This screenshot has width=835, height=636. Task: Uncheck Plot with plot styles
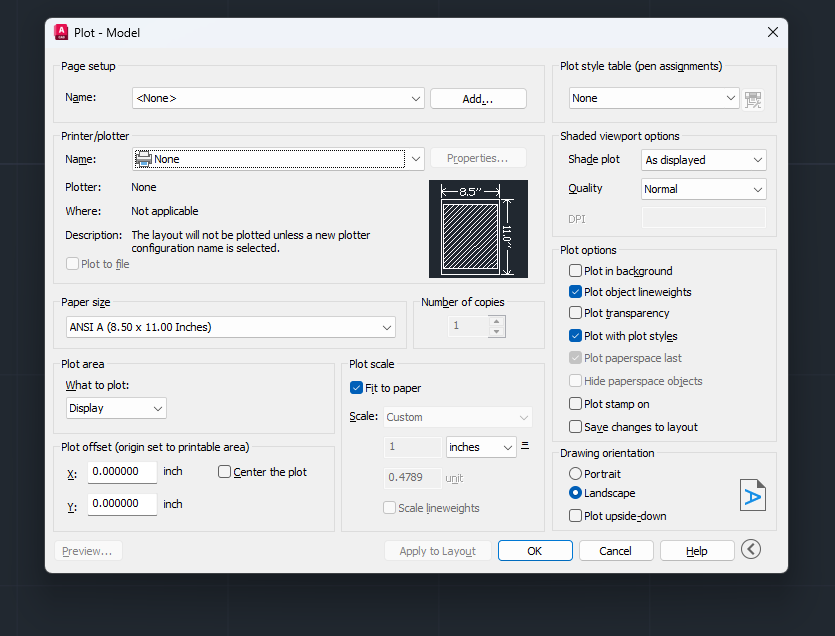pos(575,336)
